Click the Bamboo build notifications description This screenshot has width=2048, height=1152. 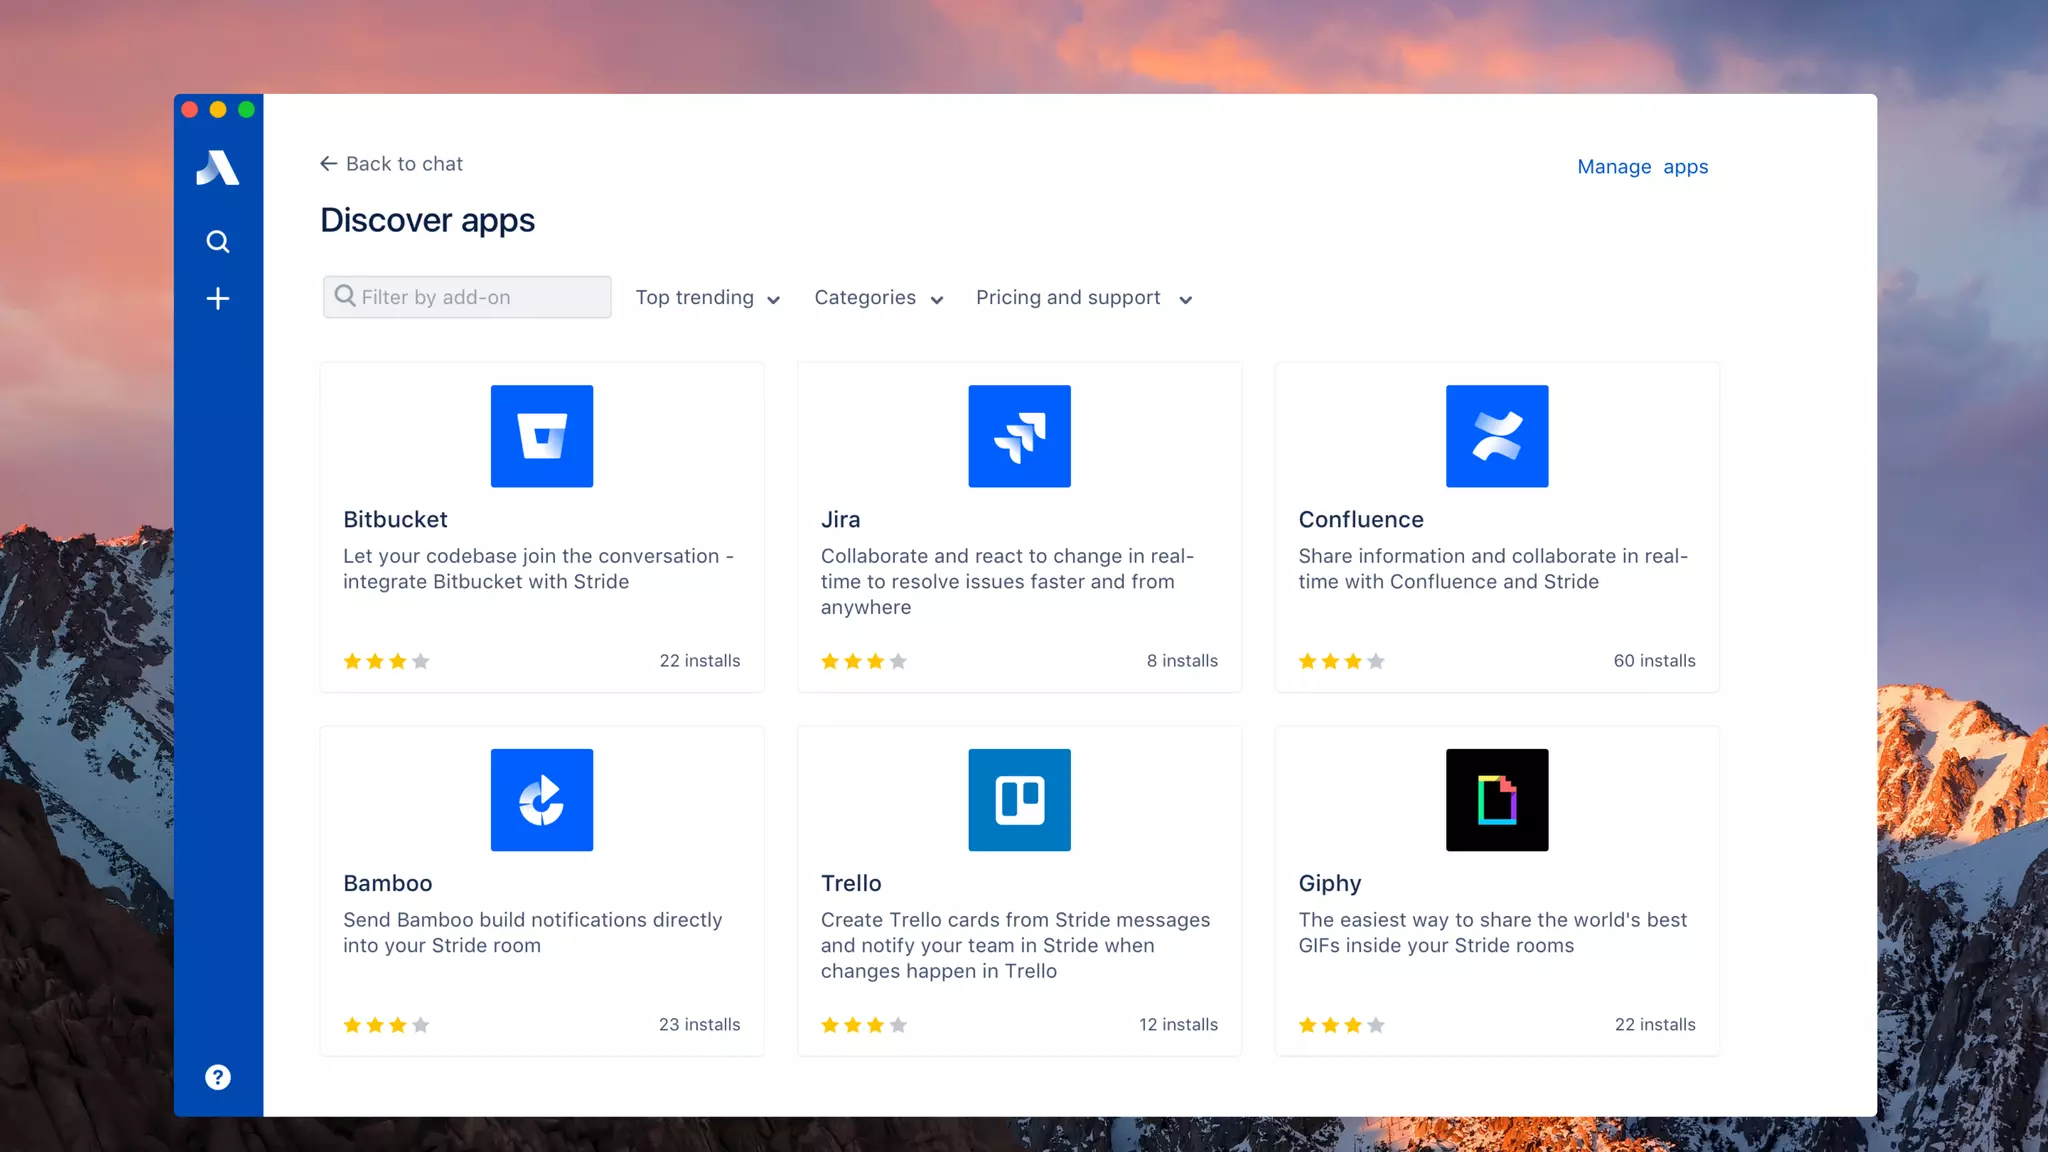(532, 932)
